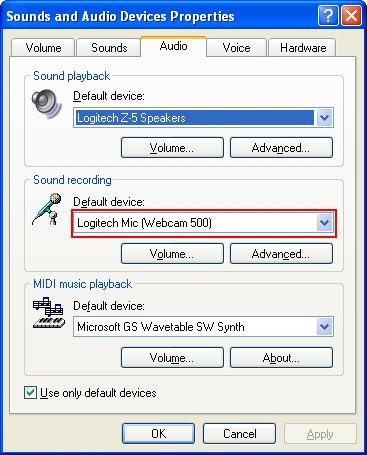Click the title bar Help question mark button
This screenshot has height=455, width=367.
[x=328, y=16]
